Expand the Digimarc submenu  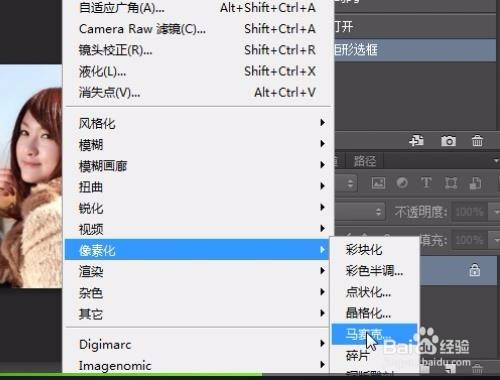198,344
